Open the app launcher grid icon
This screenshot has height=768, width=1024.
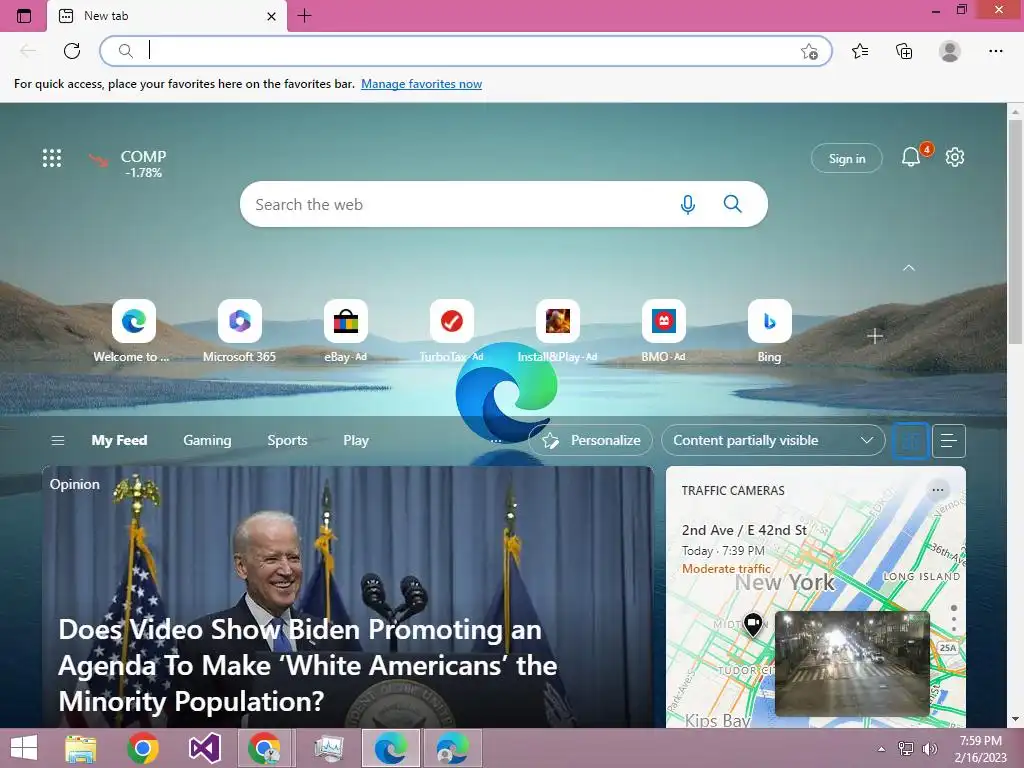tap(52, 157)
